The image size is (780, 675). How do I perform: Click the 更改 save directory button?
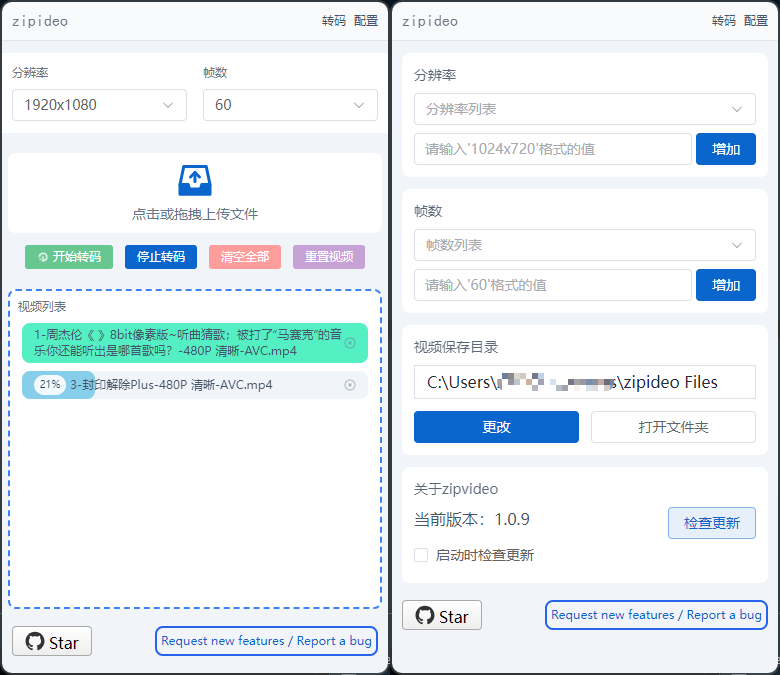(496, 427)
